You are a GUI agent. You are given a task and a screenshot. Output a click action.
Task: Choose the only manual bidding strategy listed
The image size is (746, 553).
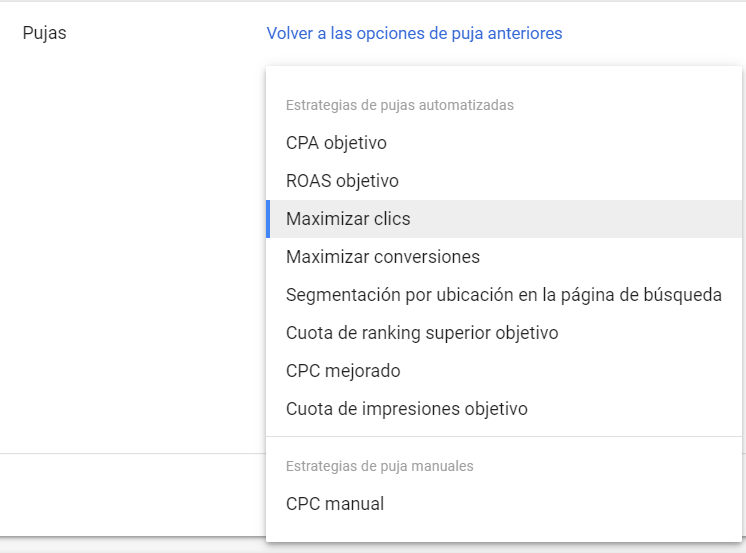[x=335, y=504]
